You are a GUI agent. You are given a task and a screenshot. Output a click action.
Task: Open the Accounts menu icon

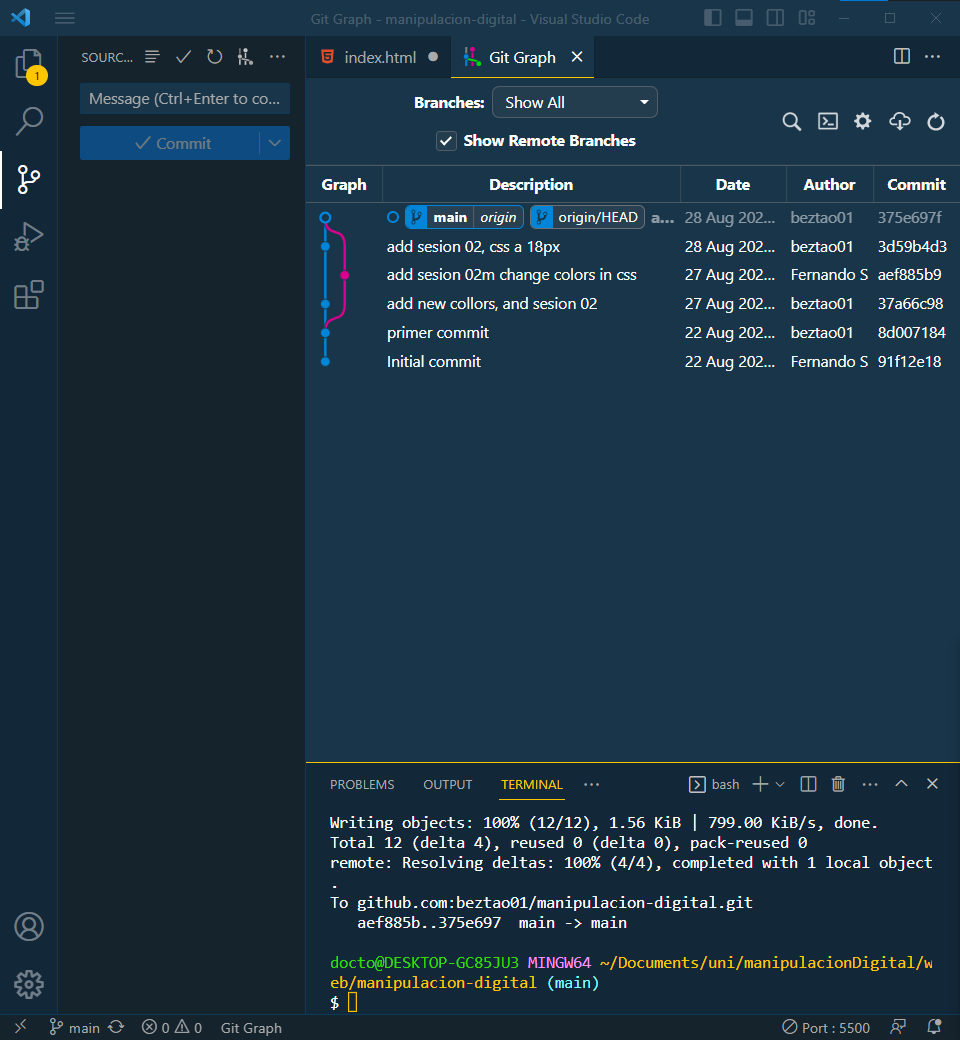pos(29,927)
